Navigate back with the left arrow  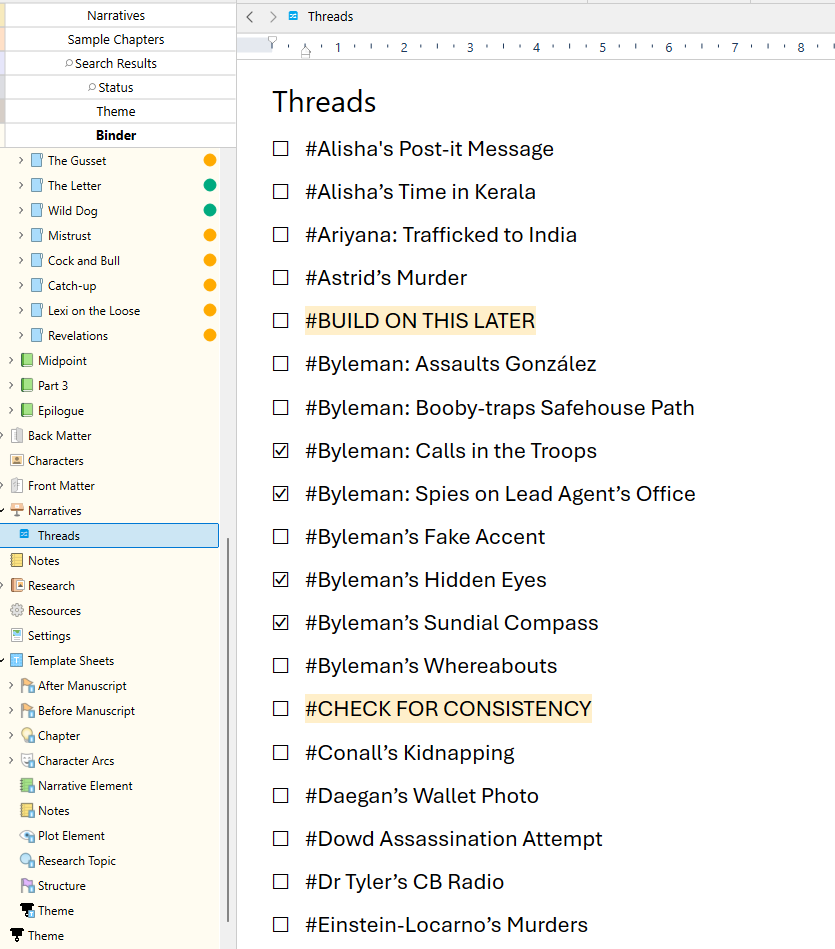tap(250, 16)
